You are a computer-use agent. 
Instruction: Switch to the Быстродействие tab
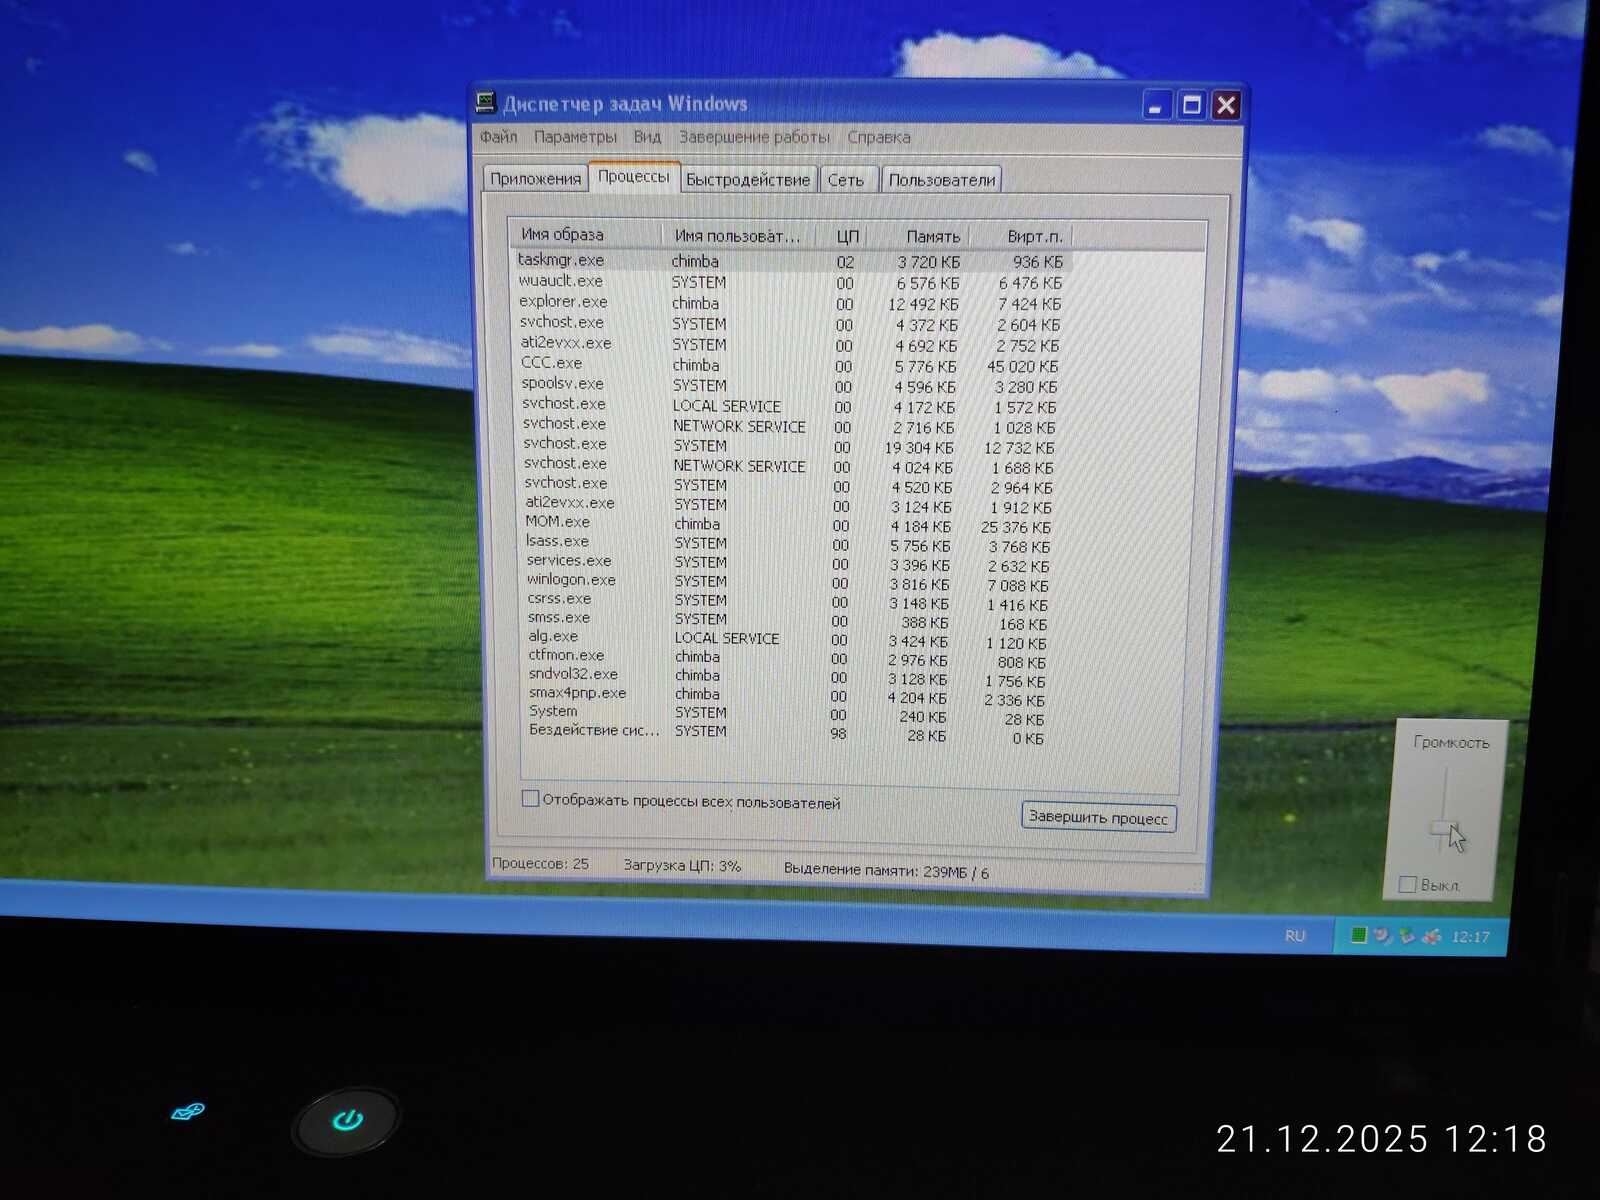point(748,180)
